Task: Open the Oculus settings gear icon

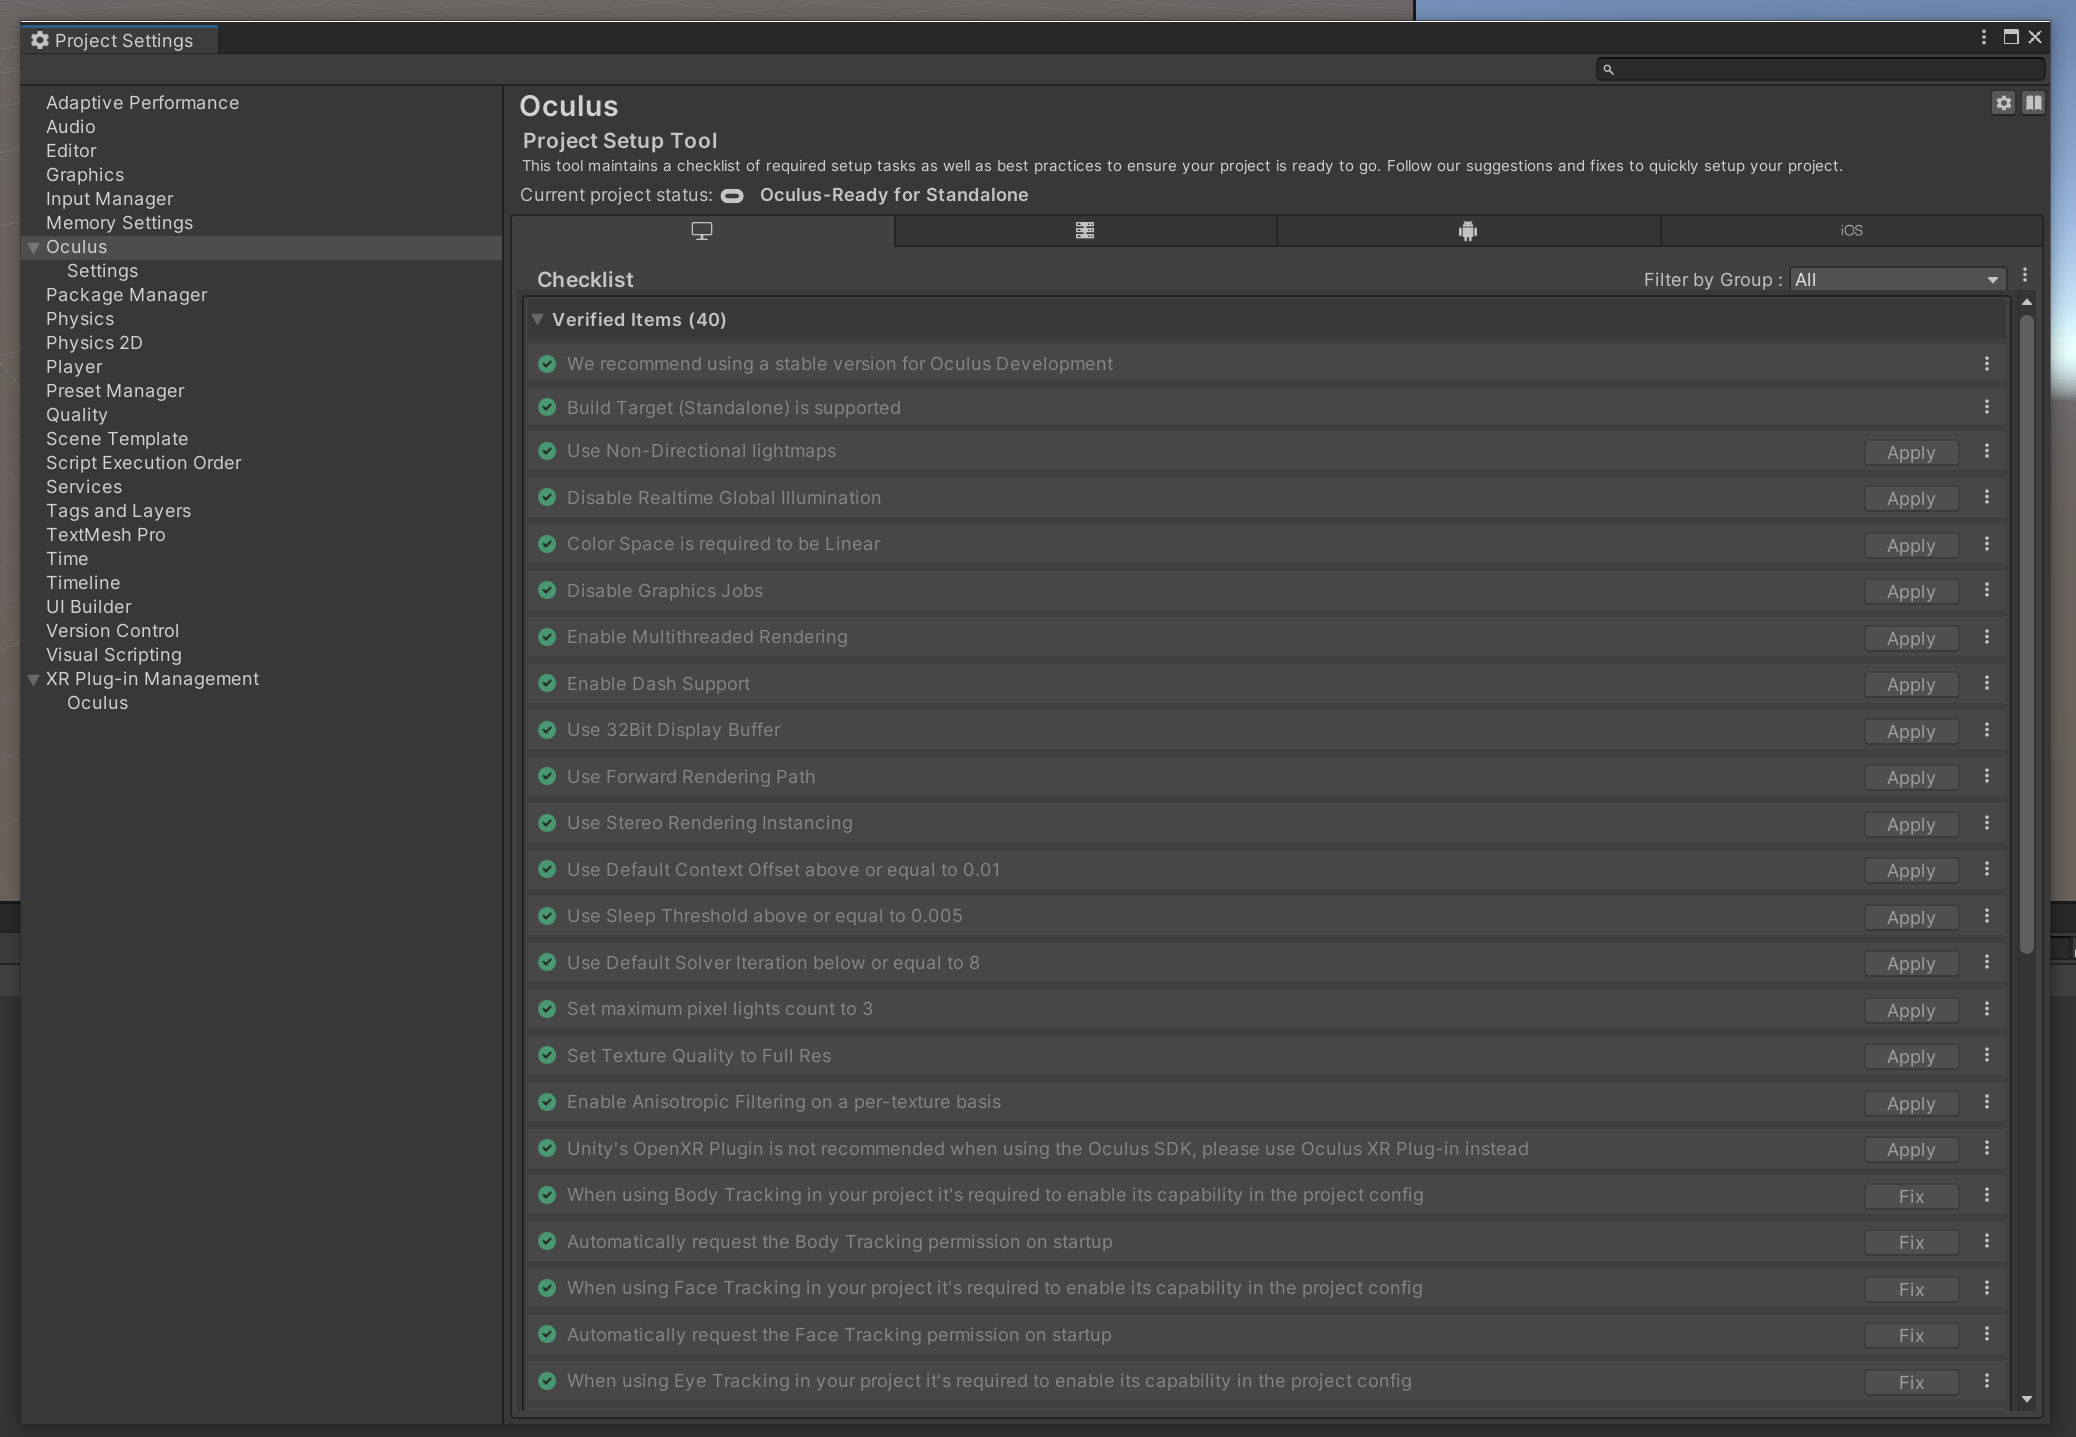Action: point(2003,103)
